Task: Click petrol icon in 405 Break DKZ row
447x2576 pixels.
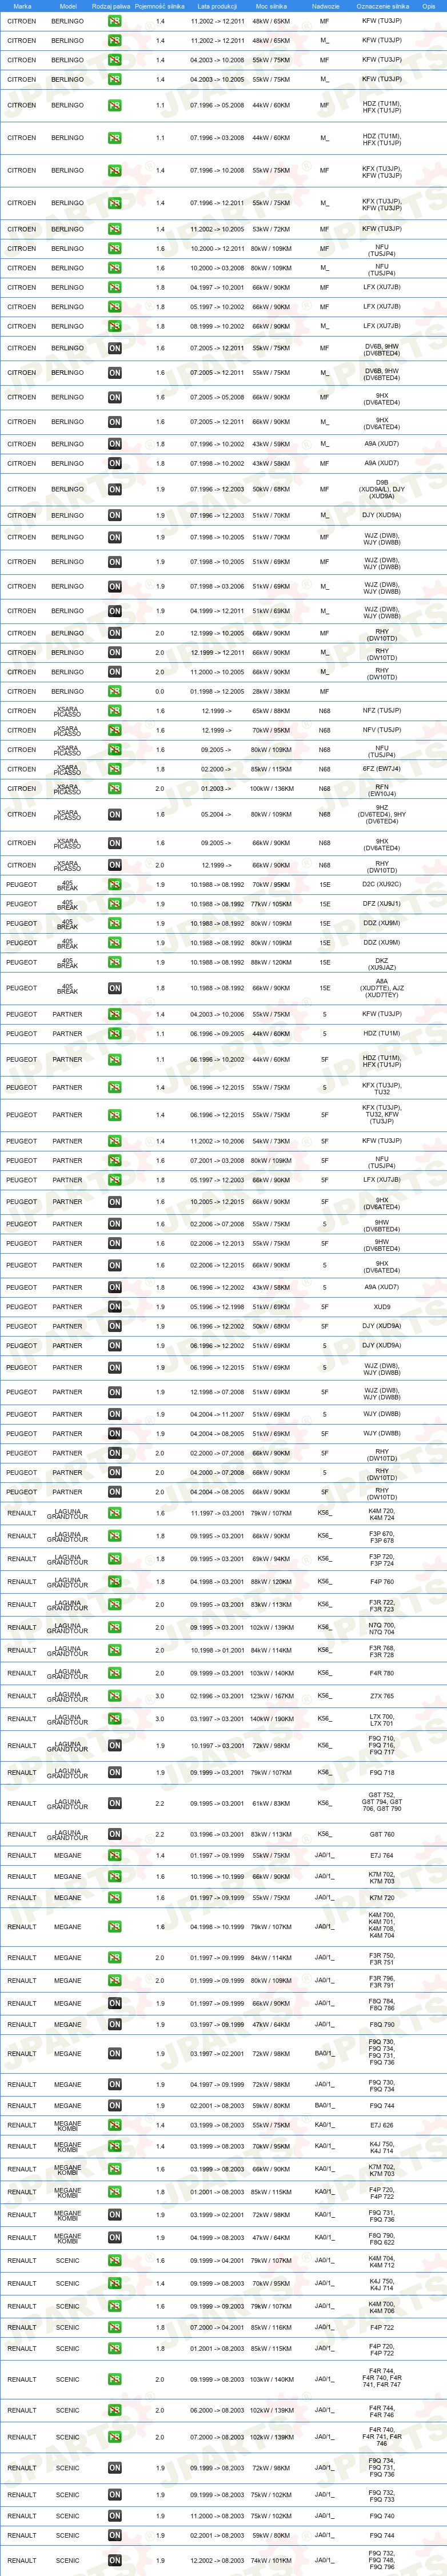Action: (115, 962)
